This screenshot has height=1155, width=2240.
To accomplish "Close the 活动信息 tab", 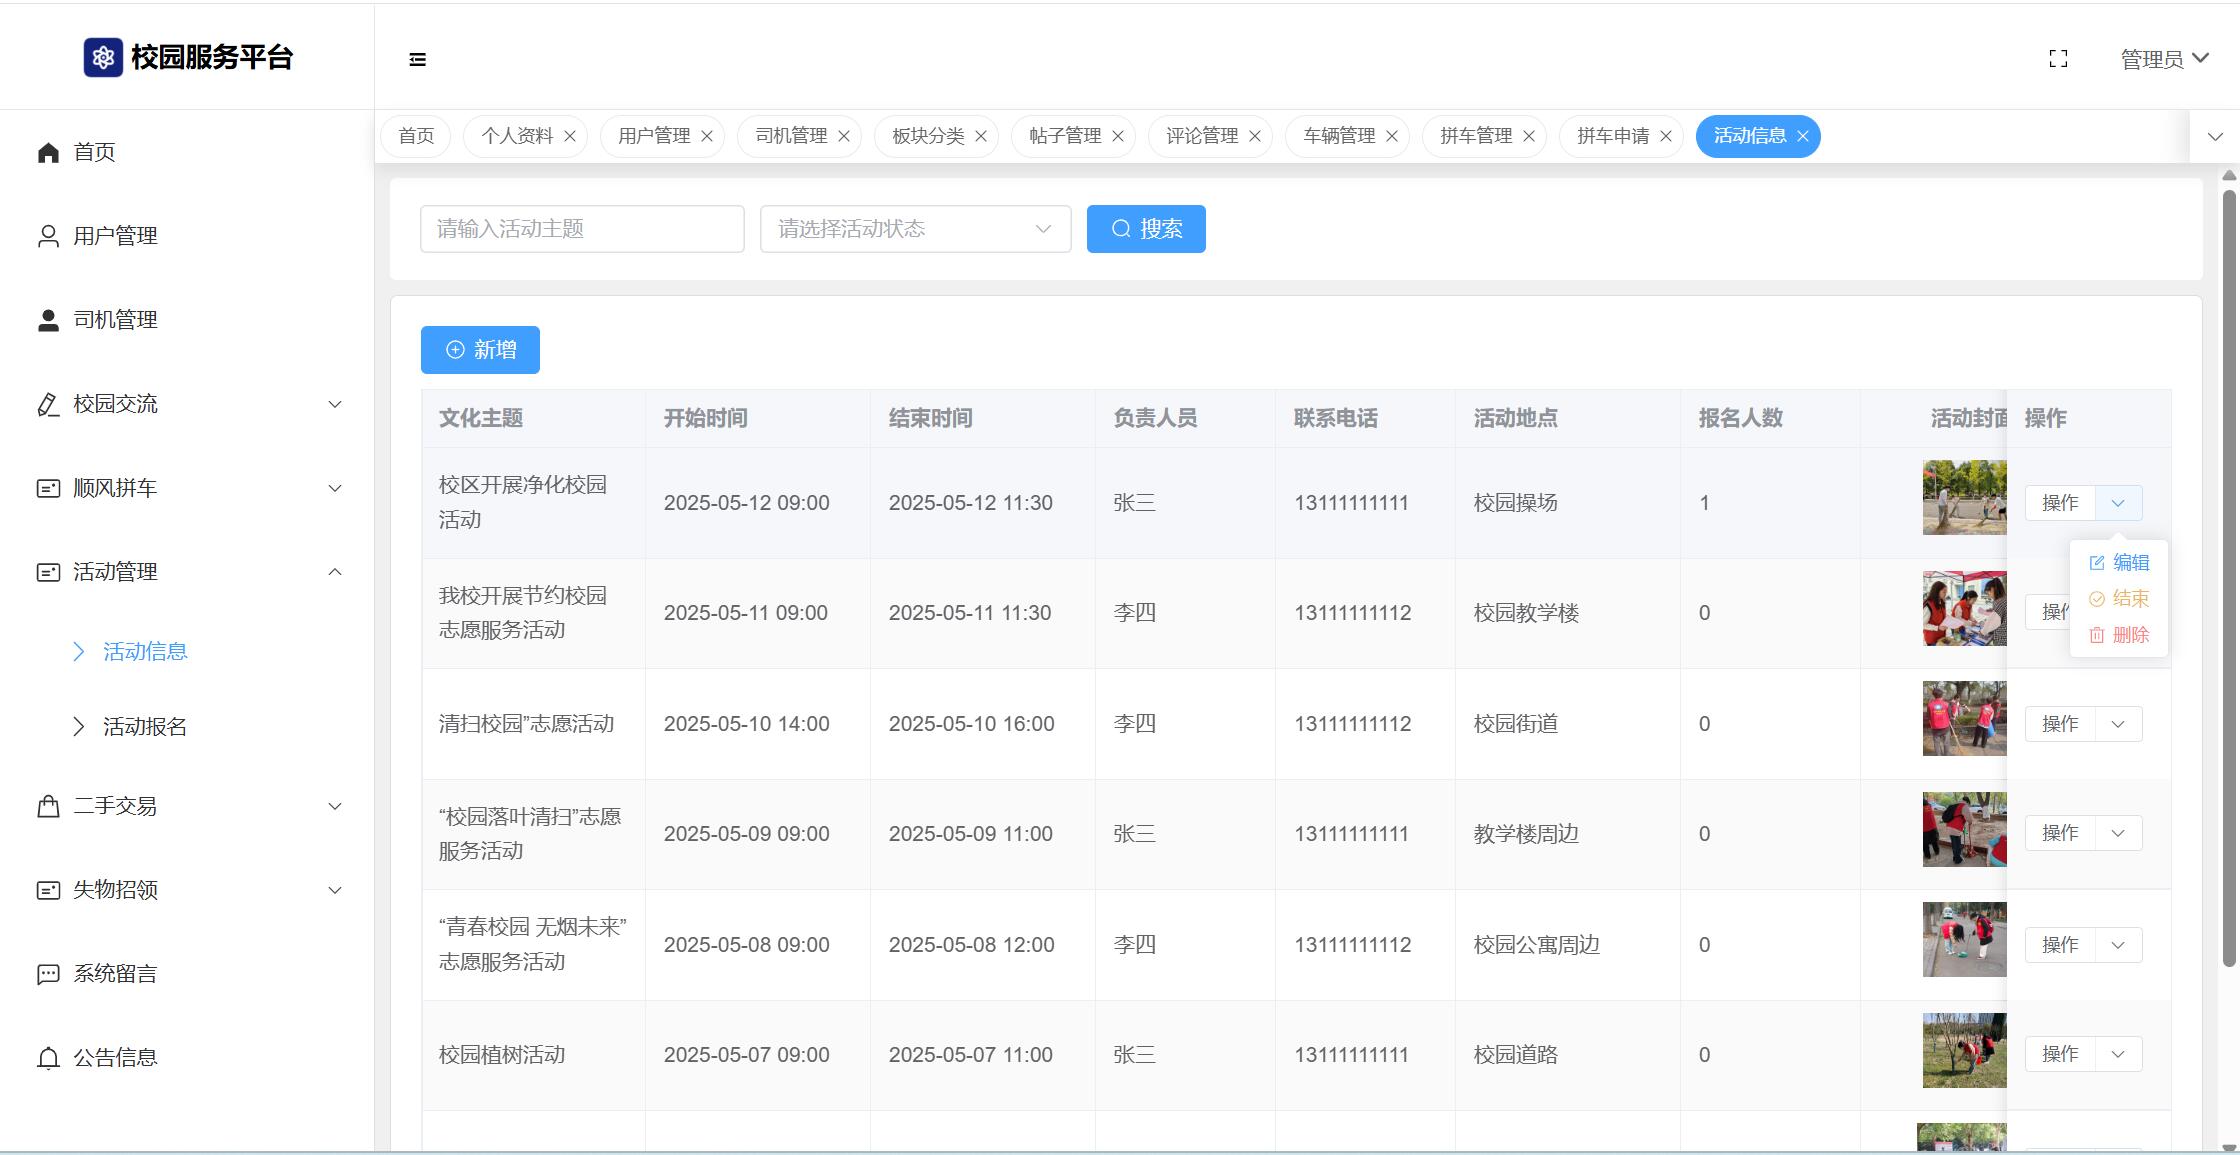I will [1803, 136].
